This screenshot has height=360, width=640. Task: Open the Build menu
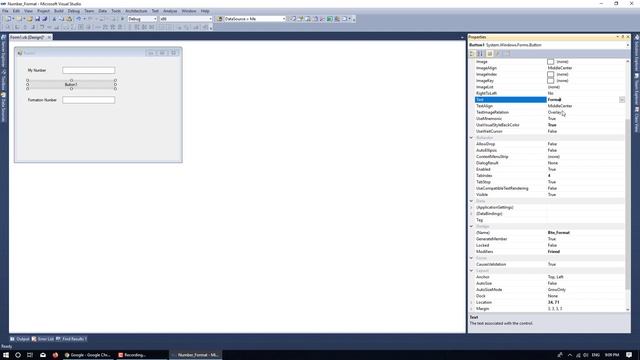point(59,11)
